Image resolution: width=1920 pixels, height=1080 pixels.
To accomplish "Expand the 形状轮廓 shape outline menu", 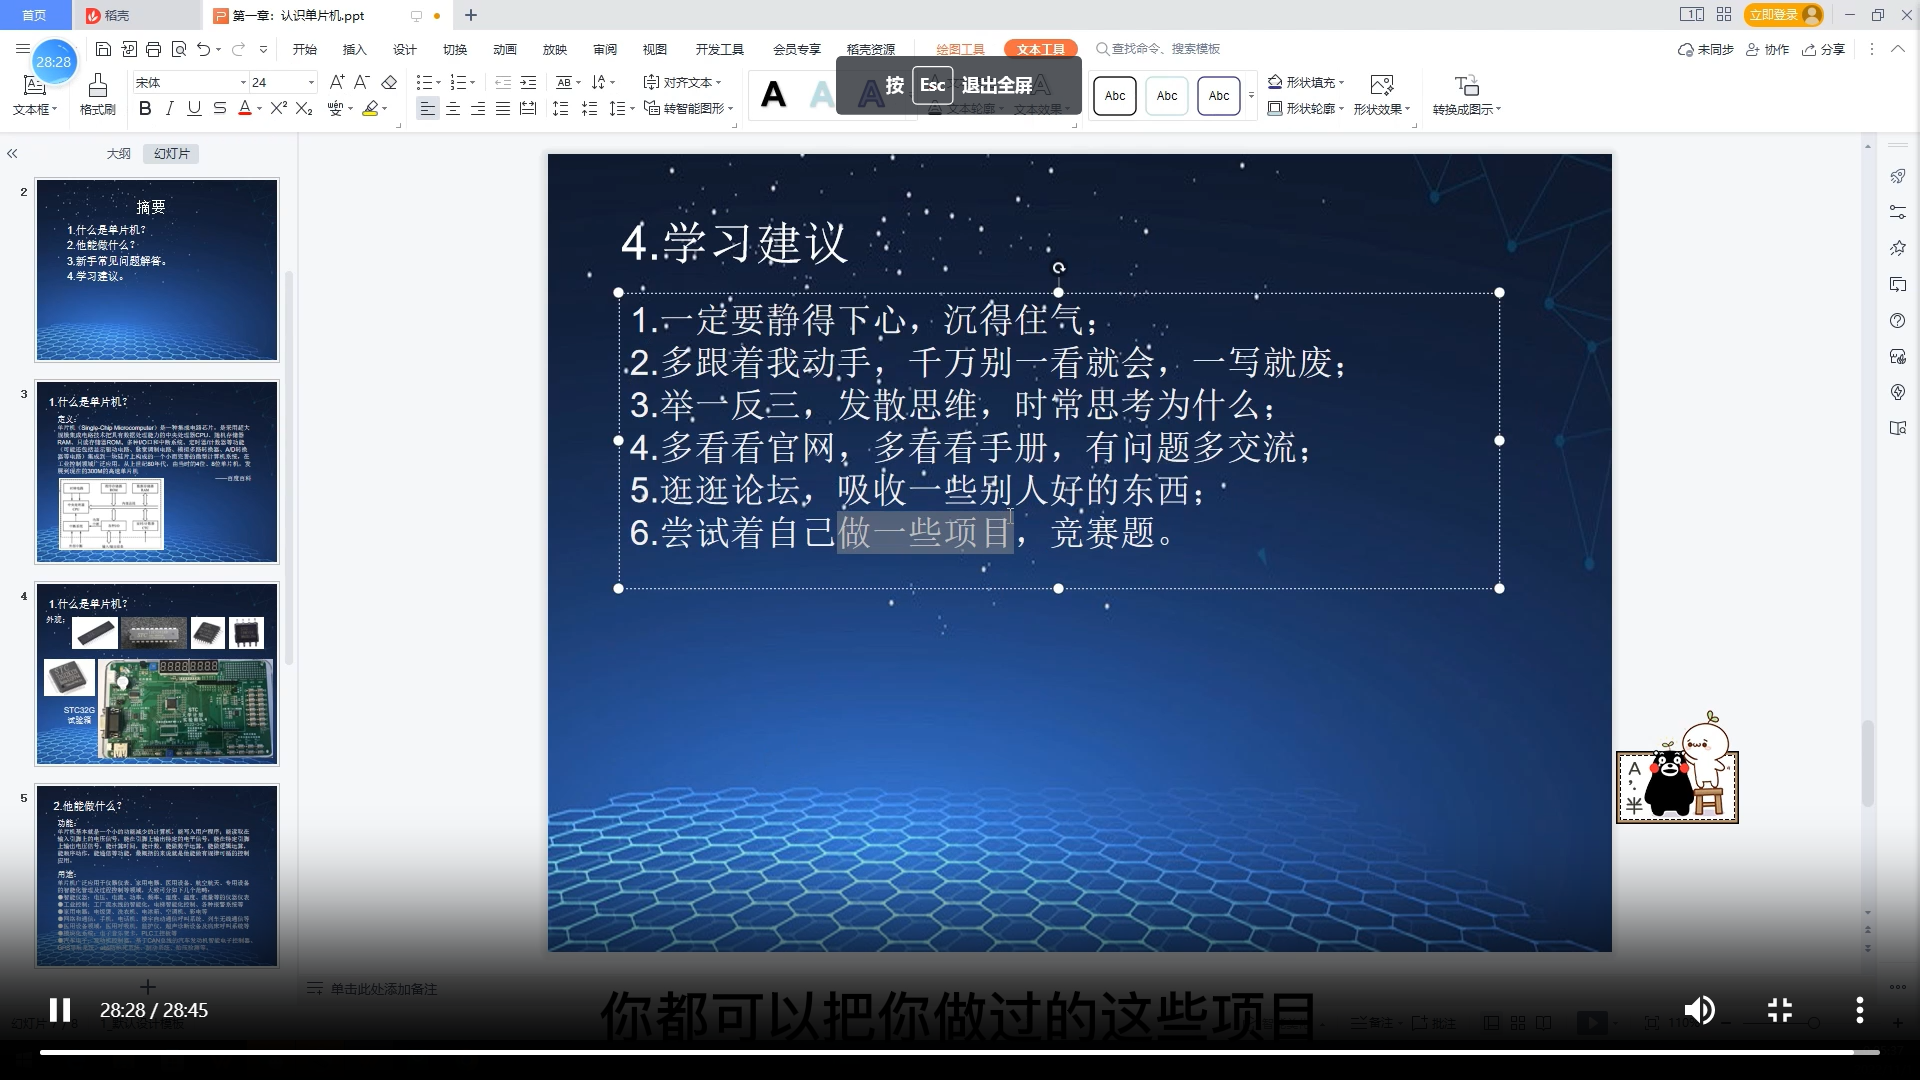I will point(1341,108).
